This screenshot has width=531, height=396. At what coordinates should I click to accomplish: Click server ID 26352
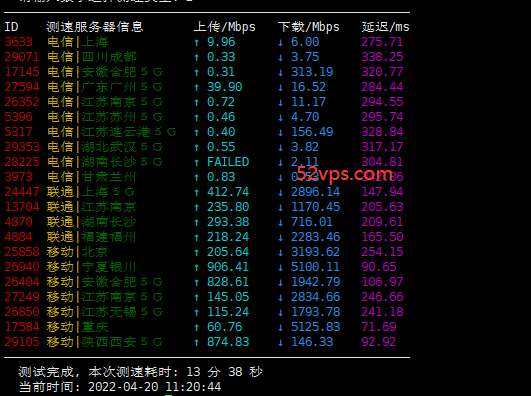22,102
